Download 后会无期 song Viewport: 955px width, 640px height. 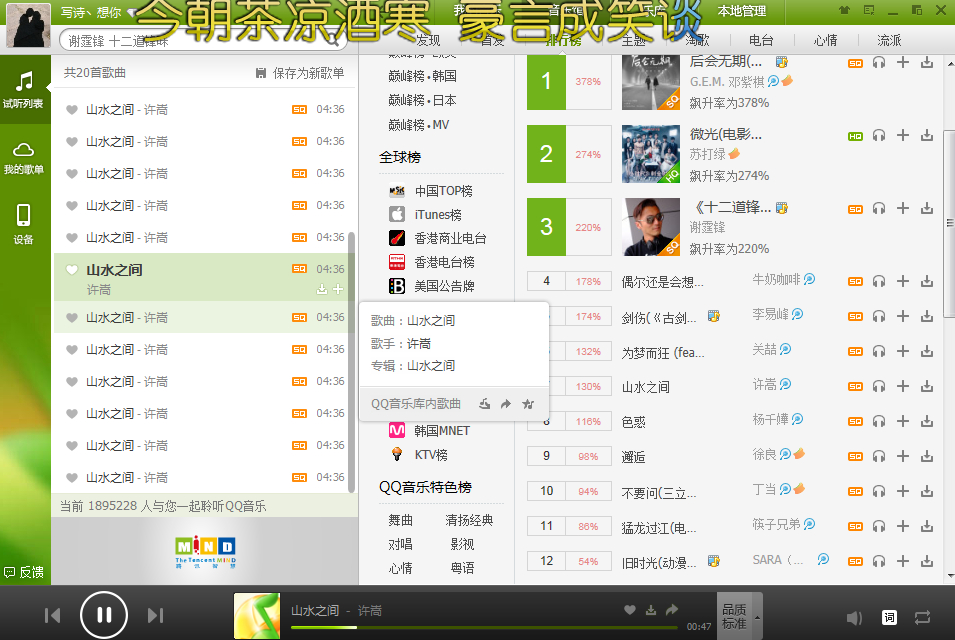926,63
